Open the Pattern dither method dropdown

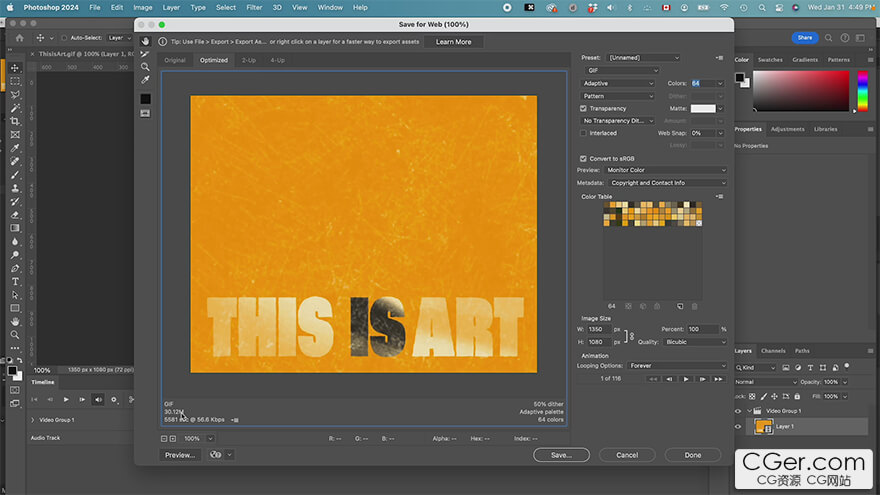pos(617,96)
